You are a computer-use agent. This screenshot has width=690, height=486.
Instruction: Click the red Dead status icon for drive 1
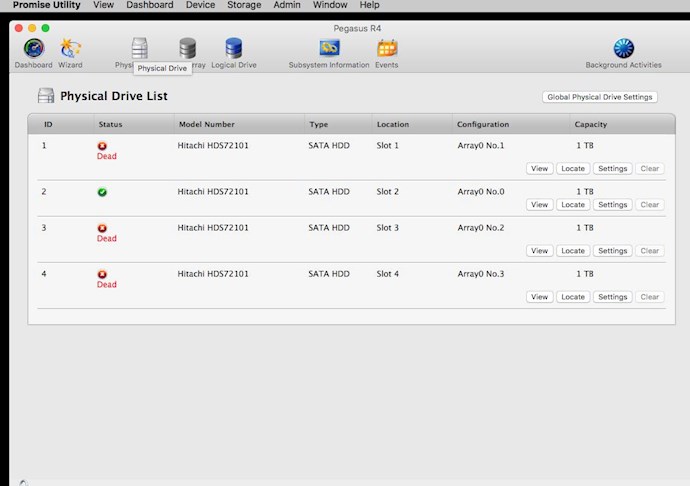click(x=102, y=146)
